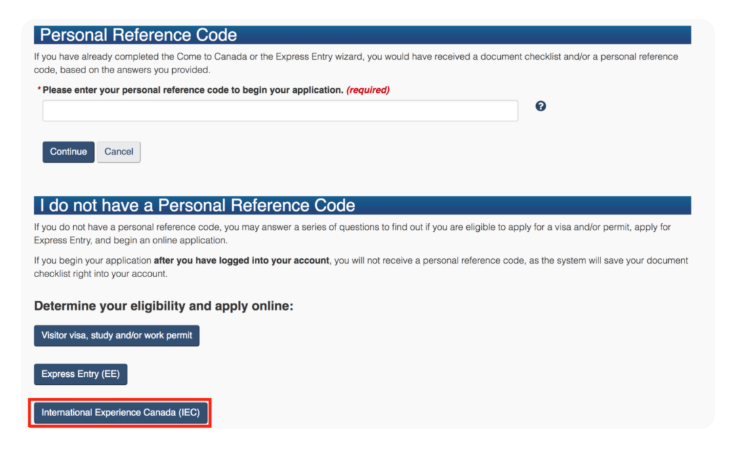The image size is (735, 451).
Task: Click the red '(required)' indicator text
Action: (367, 90)
